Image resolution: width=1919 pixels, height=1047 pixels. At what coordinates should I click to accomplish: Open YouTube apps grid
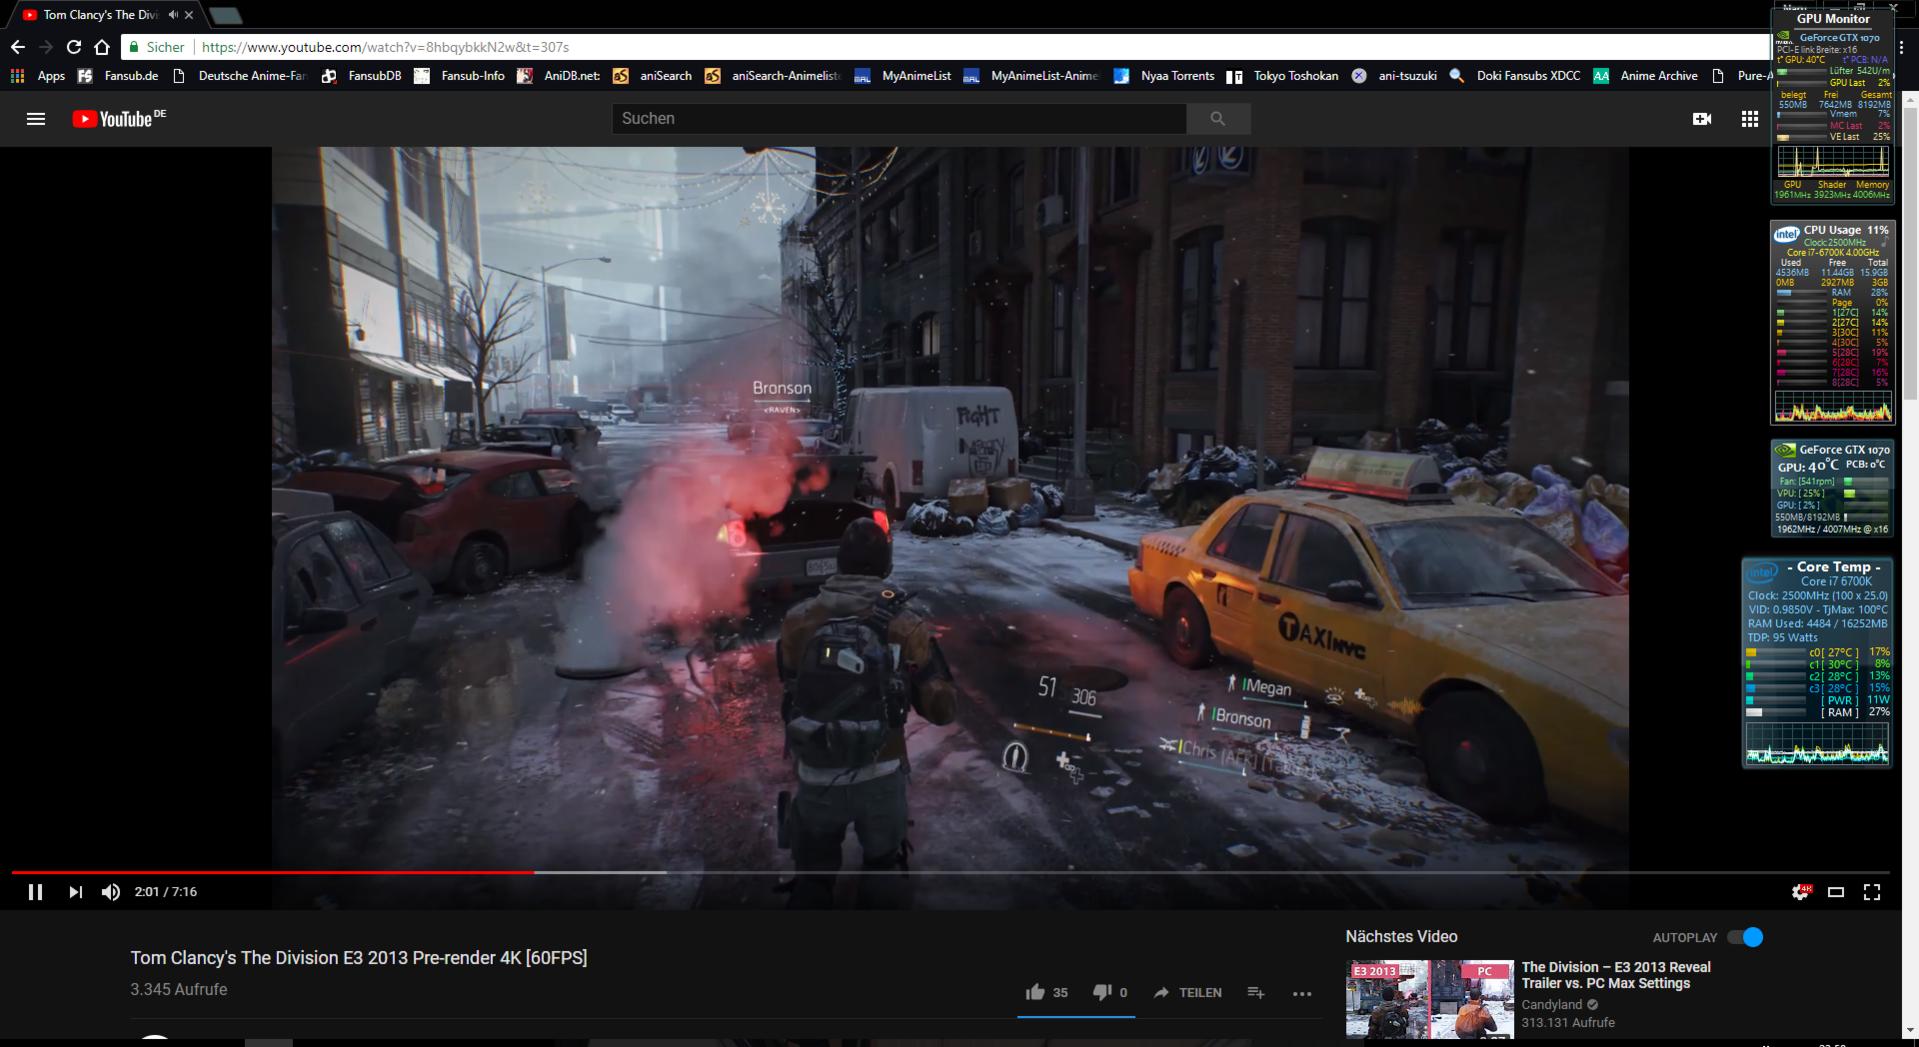[x=1749, y=119]
